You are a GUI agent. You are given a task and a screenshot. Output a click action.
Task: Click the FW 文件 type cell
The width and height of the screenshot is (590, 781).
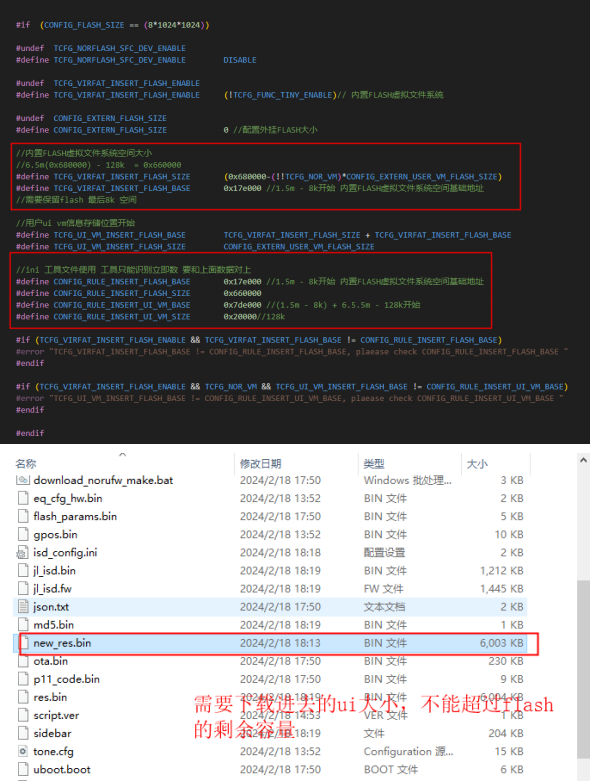click(383, 589)
